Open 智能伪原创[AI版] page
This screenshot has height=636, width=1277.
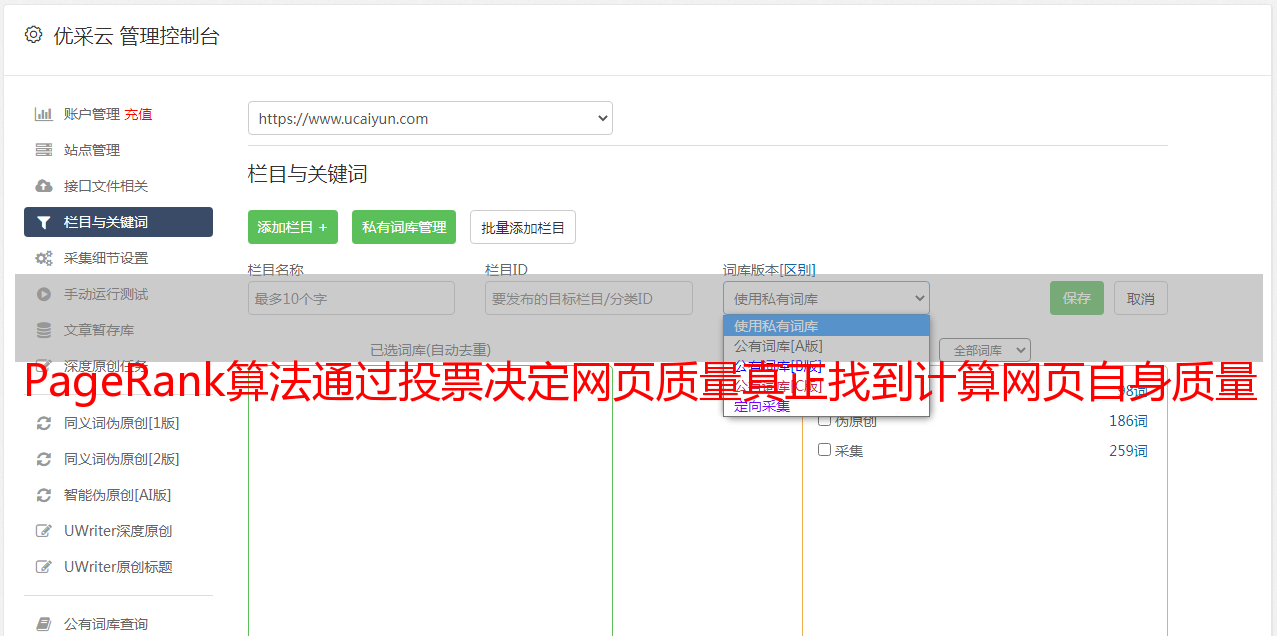[x=118, y=495]
